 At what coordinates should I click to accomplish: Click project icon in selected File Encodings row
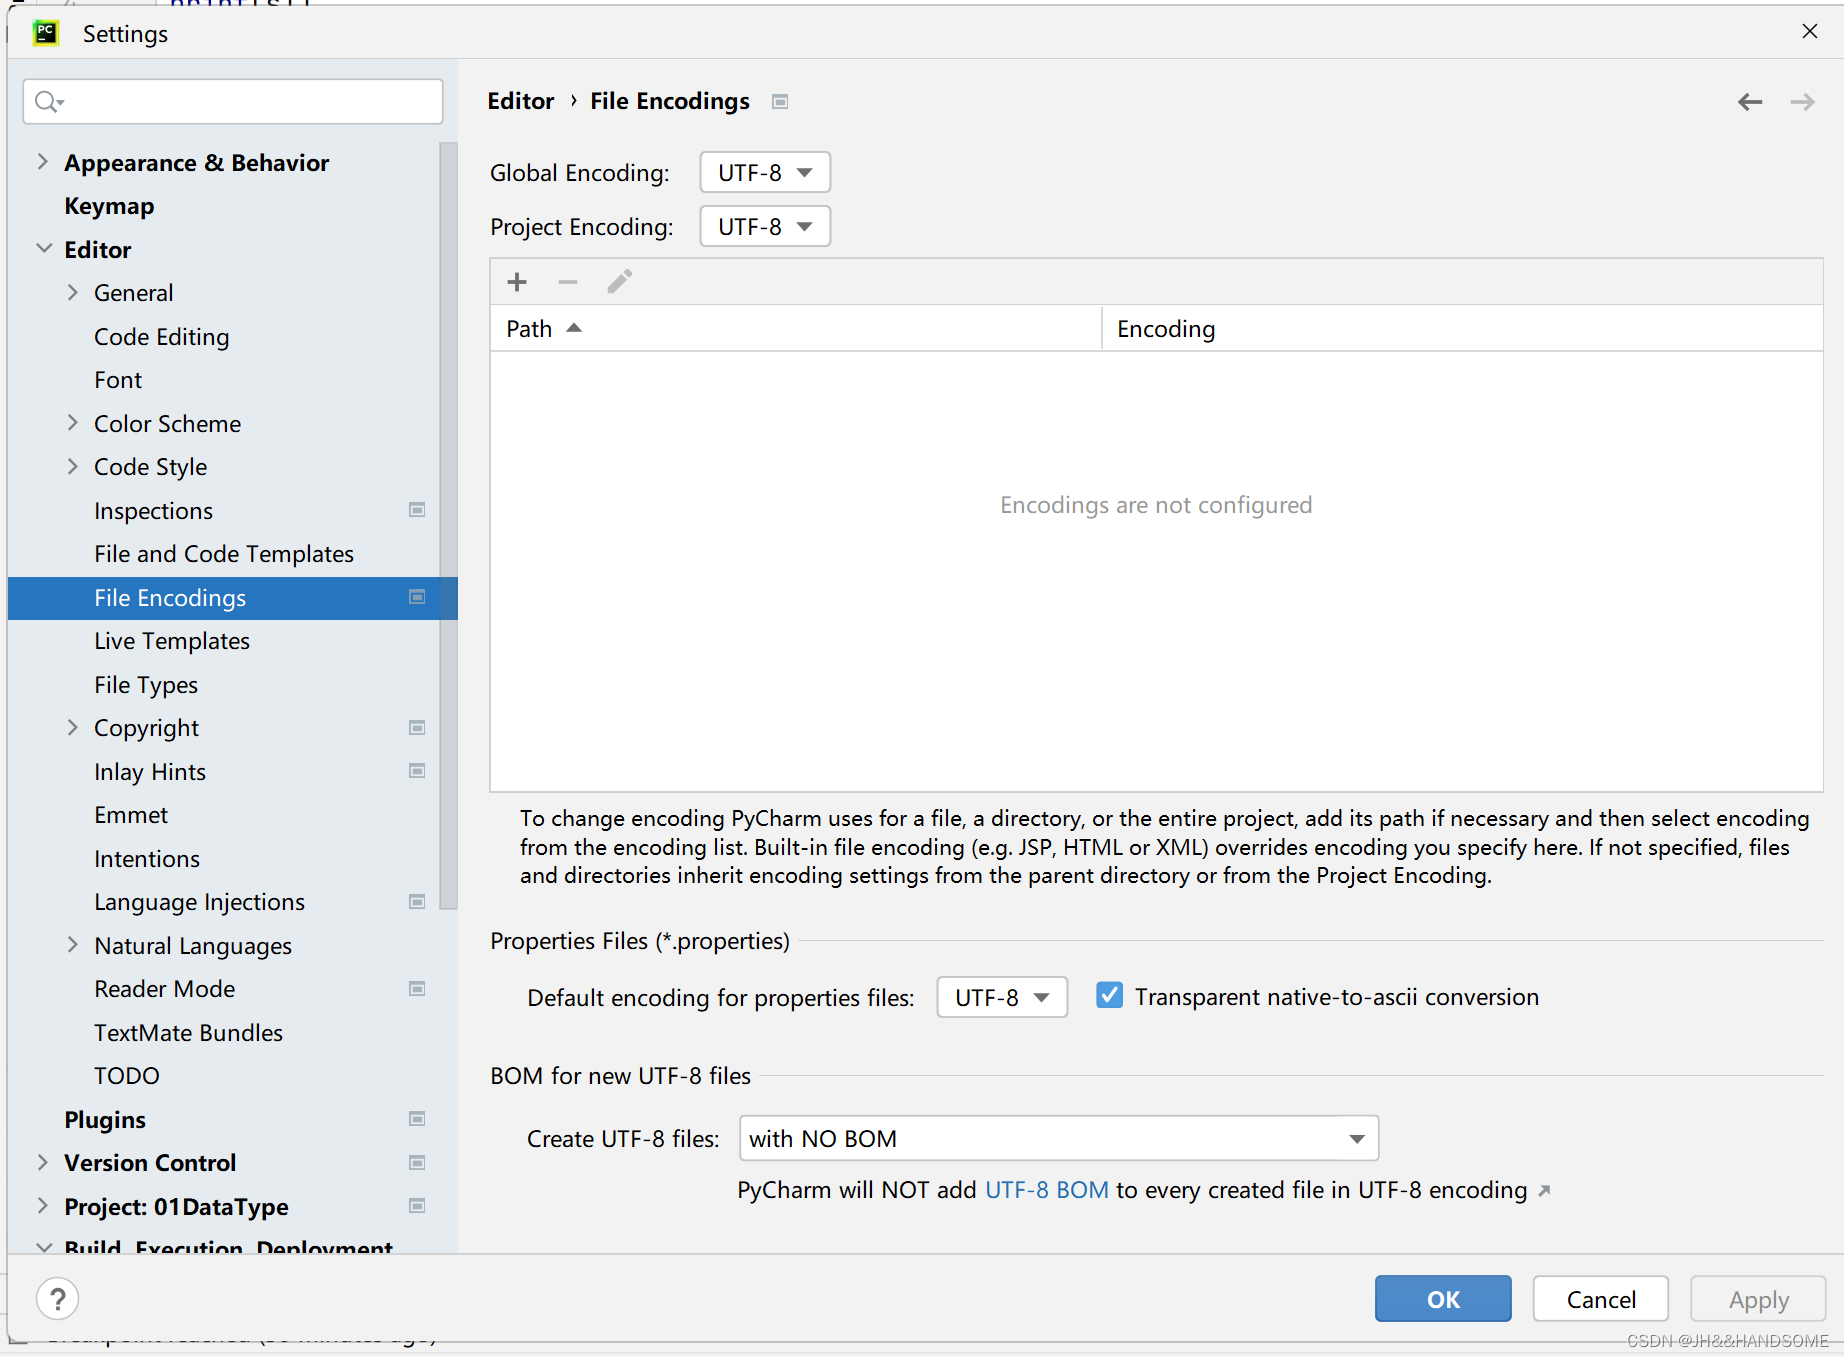(x=417, y=597)
